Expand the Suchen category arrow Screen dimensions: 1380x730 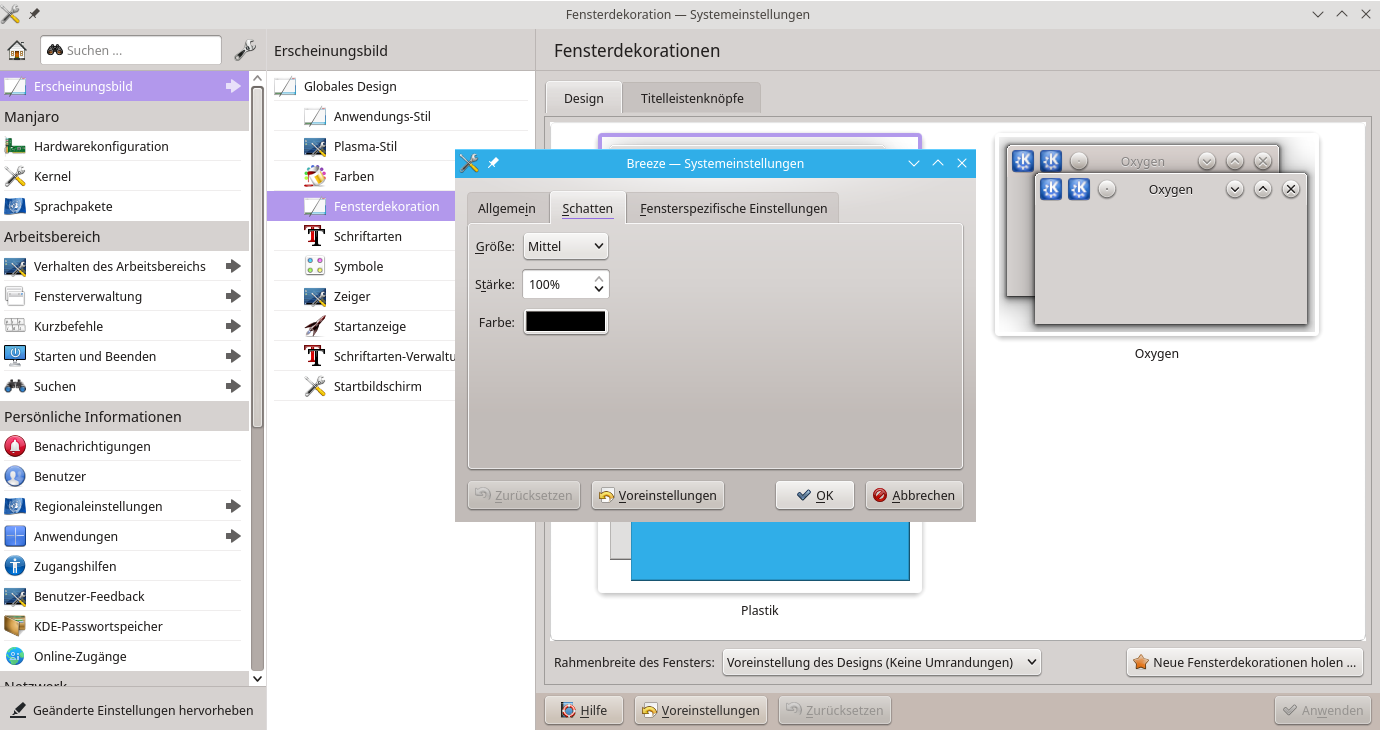tap(233, 386)
